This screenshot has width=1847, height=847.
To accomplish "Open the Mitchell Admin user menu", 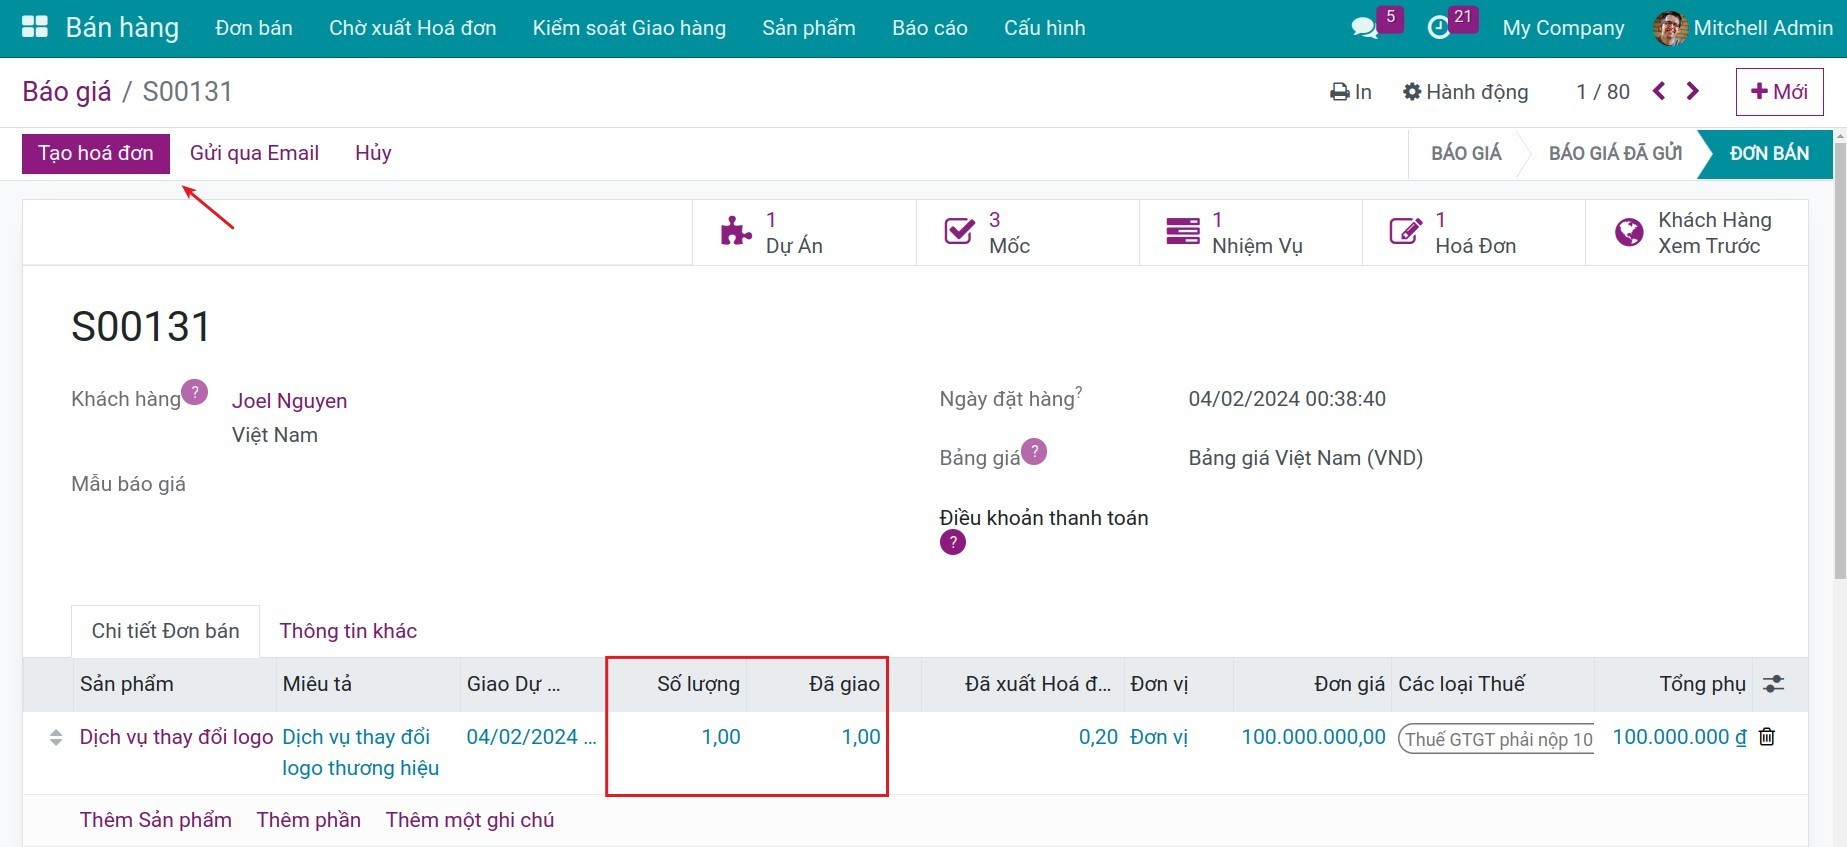I will [1743, 28].
